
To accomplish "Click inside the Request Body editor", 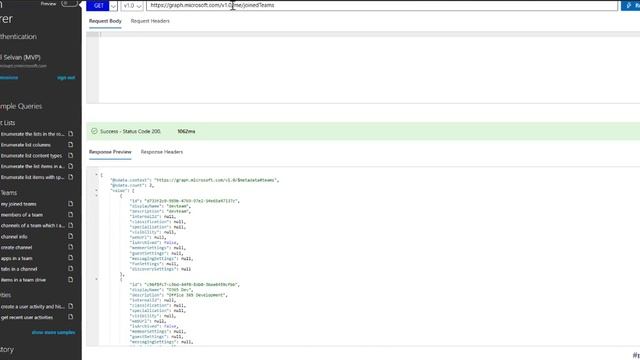I will (x=369, y=67).
